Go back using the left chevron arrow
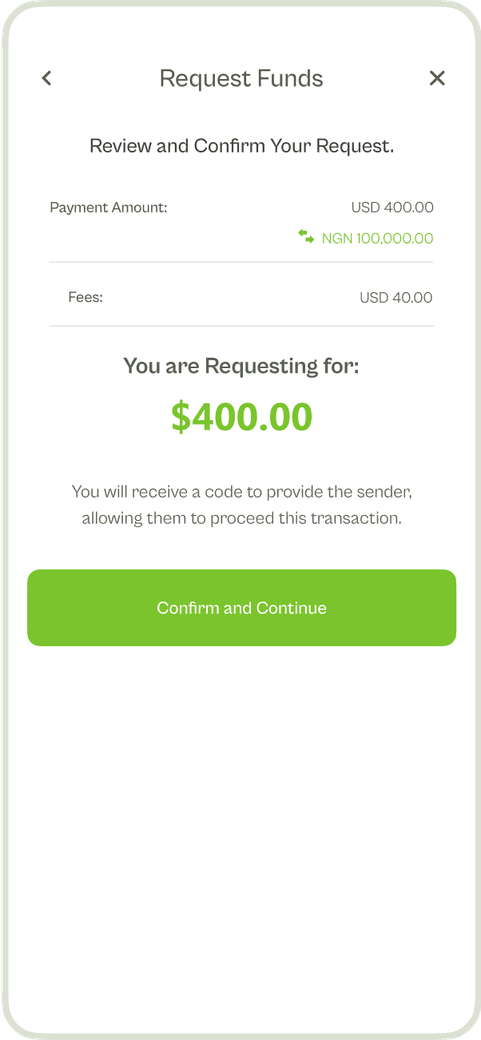 (46, 78)
